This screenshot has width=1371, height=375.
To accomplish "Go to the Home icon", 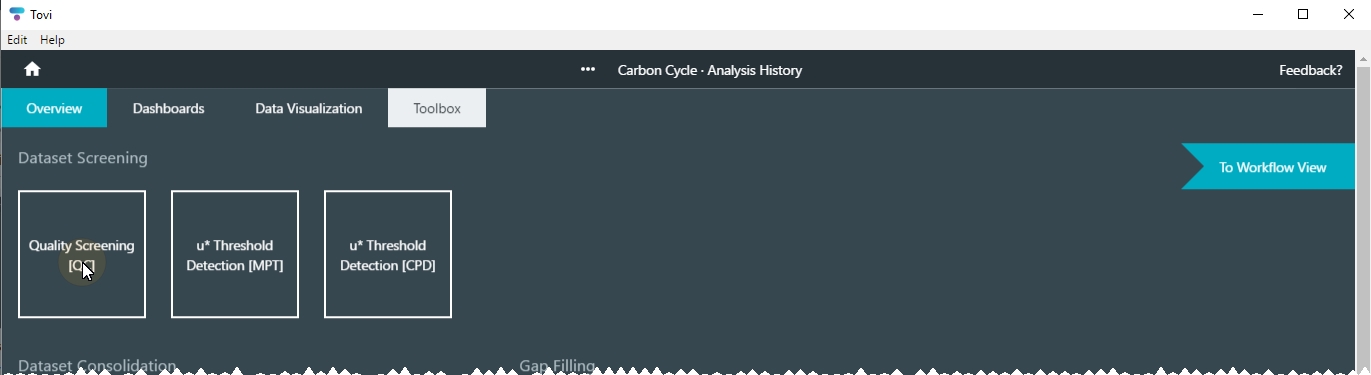I will (32, 69).
